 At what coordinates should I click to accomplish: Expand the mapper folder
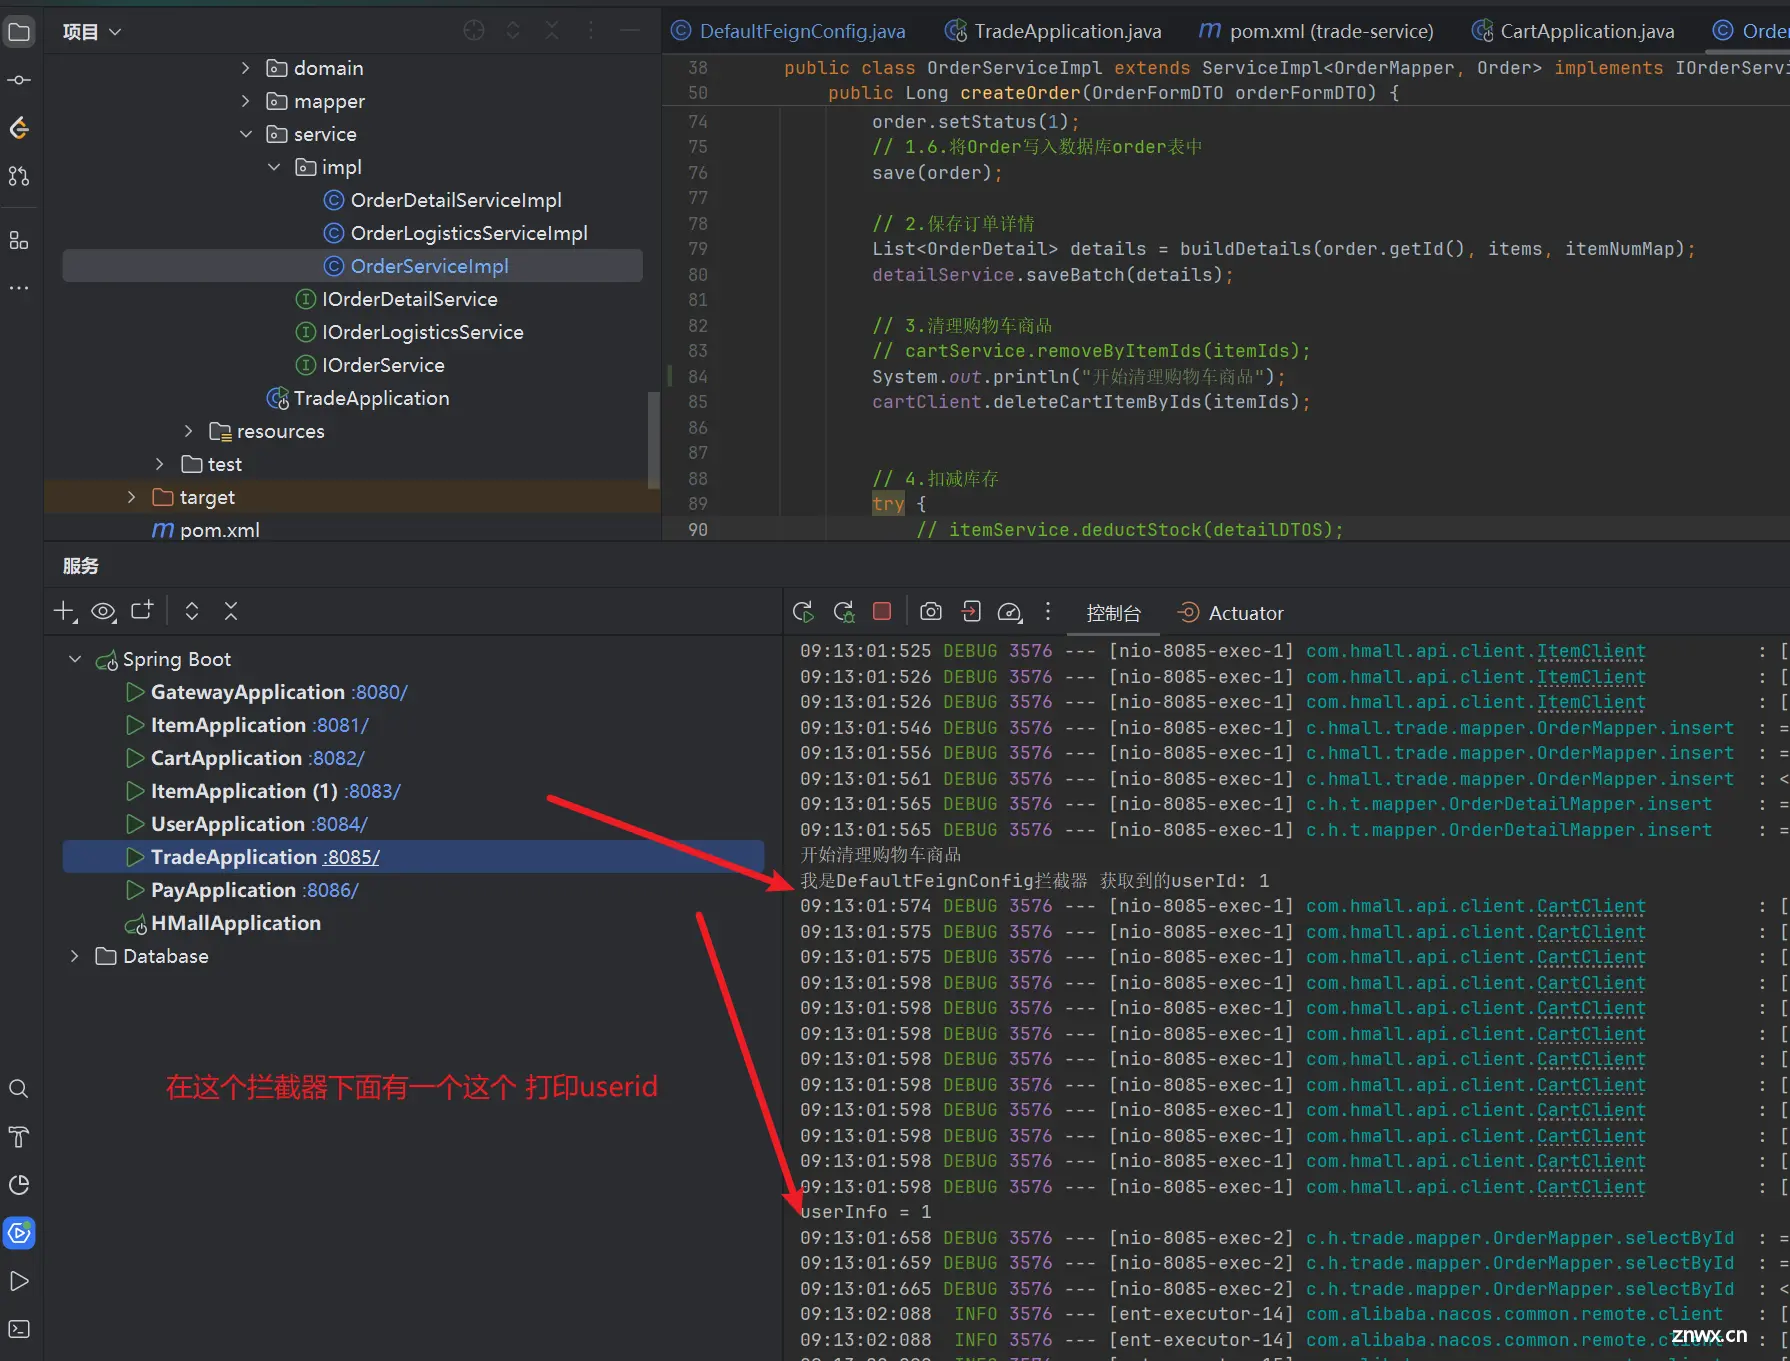245,101
